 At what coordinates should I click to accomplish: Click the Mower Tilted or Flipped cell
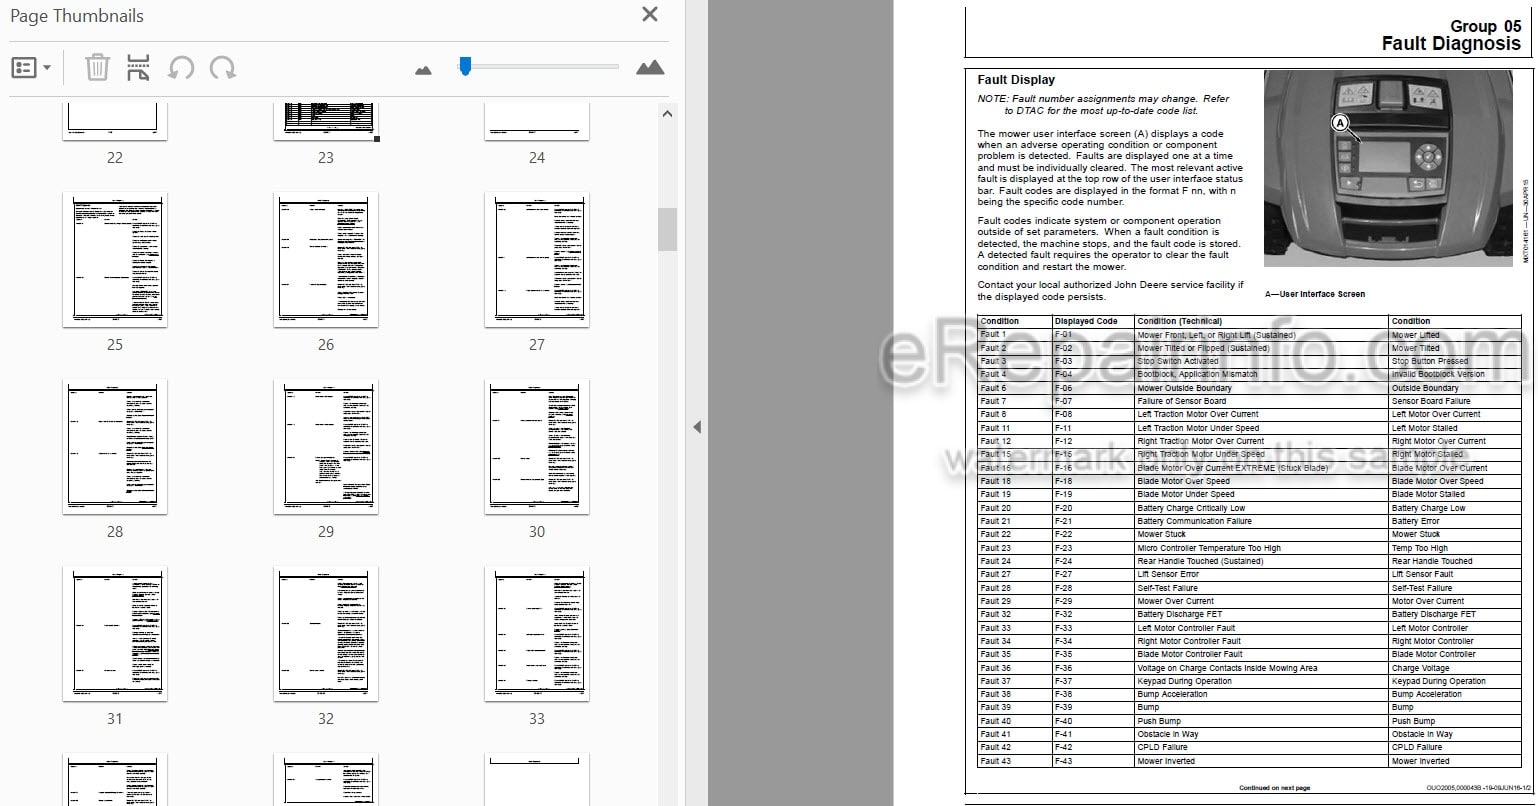point(1262,348)
